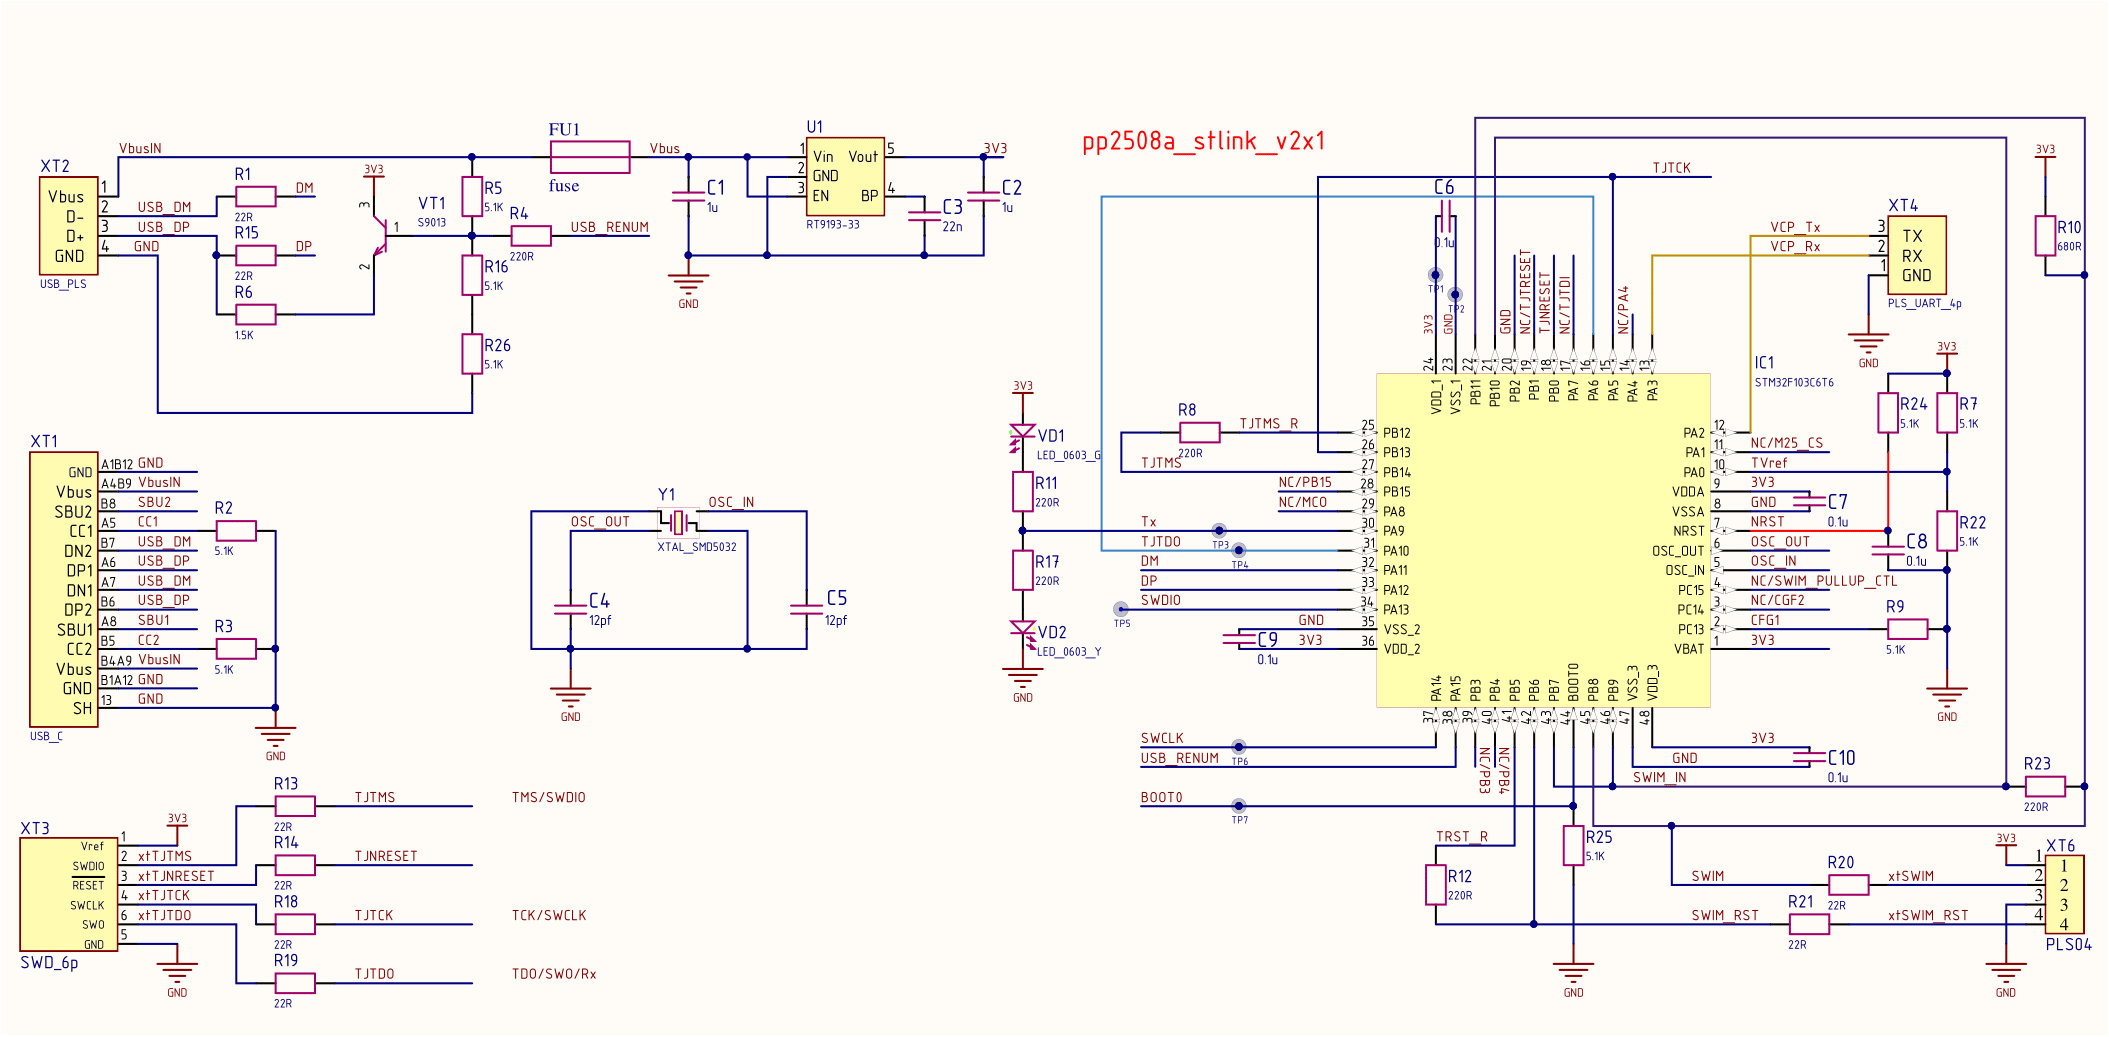The width and height of the screenshot is (2109, 1037).
Task: Select resistor R8 symbol
Action: tap(1199, 432)
